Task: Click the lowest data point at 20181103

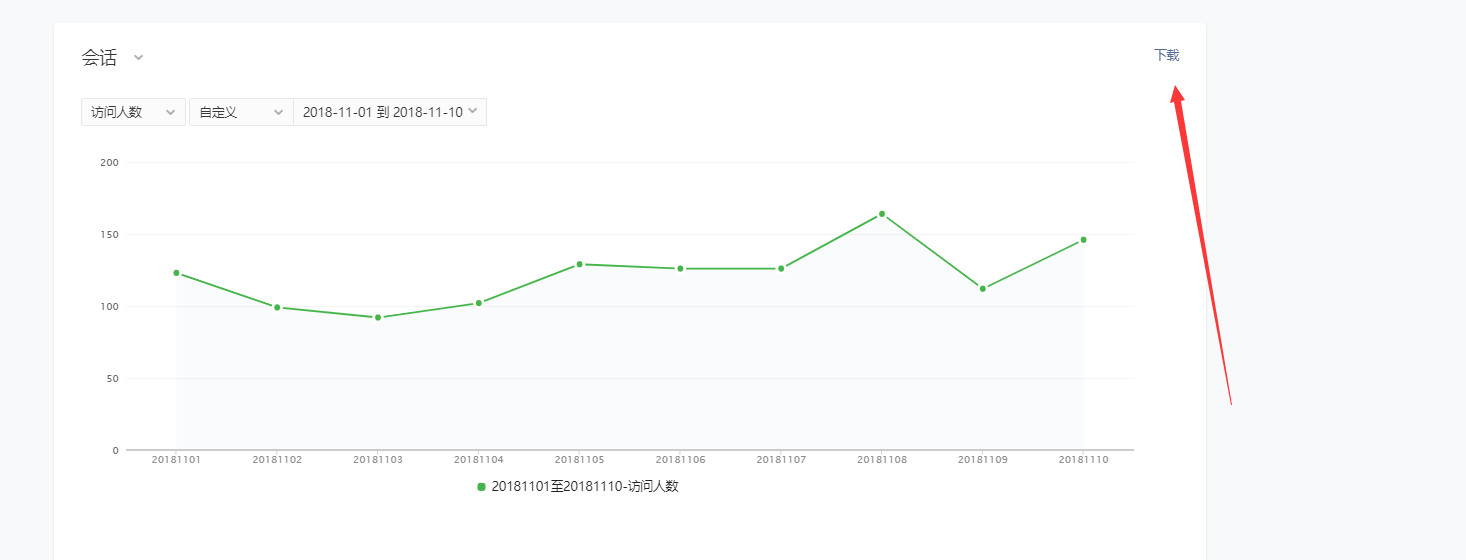Action: [378, 317]
